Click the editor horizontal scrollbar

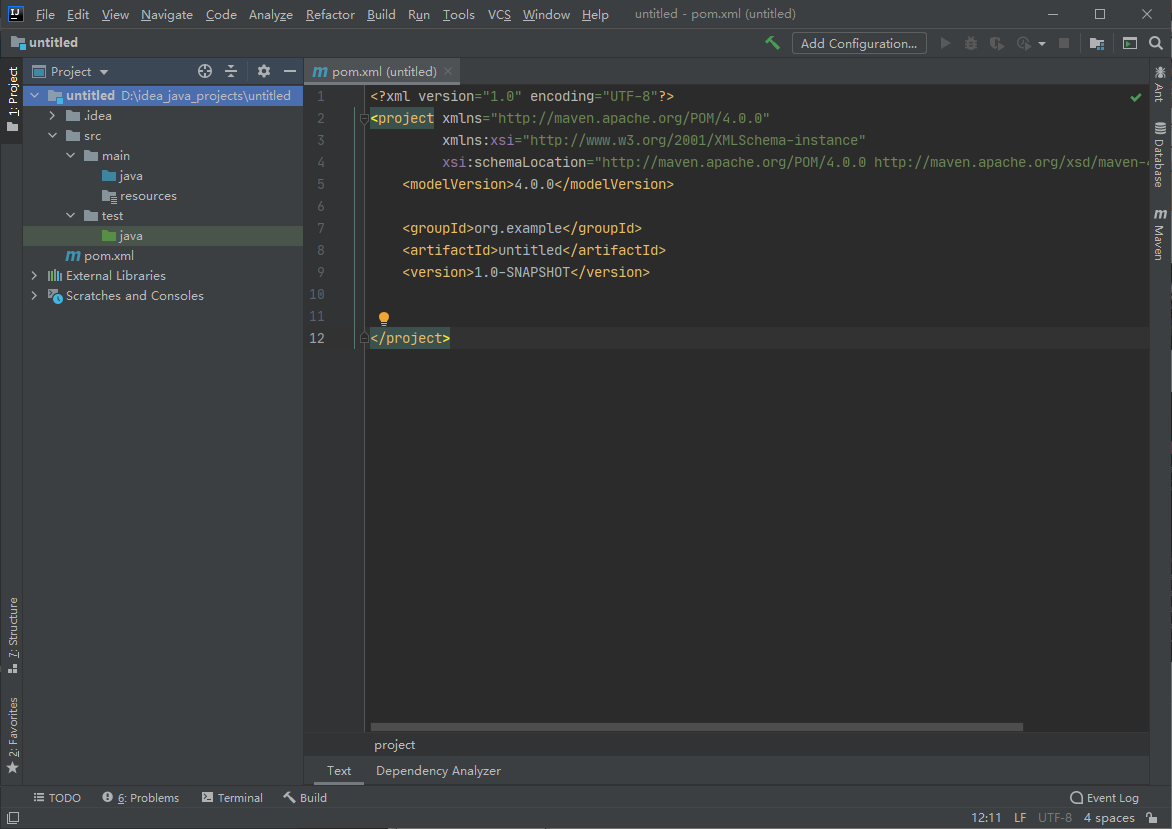pyautogui.click(x=696, y=727)
